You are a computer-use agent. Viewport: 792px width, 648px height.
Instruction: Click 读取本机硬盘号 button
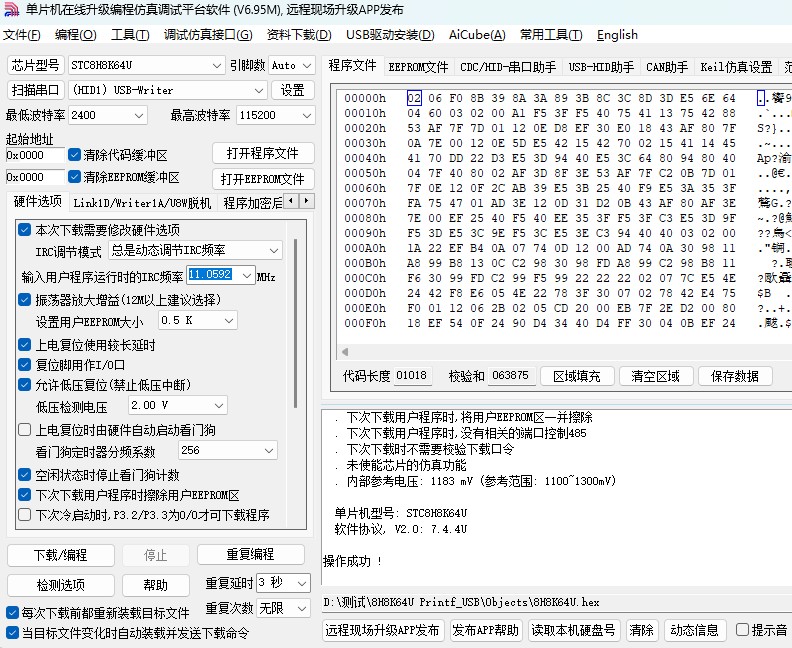pyautogui.click(x=573, y=630)
